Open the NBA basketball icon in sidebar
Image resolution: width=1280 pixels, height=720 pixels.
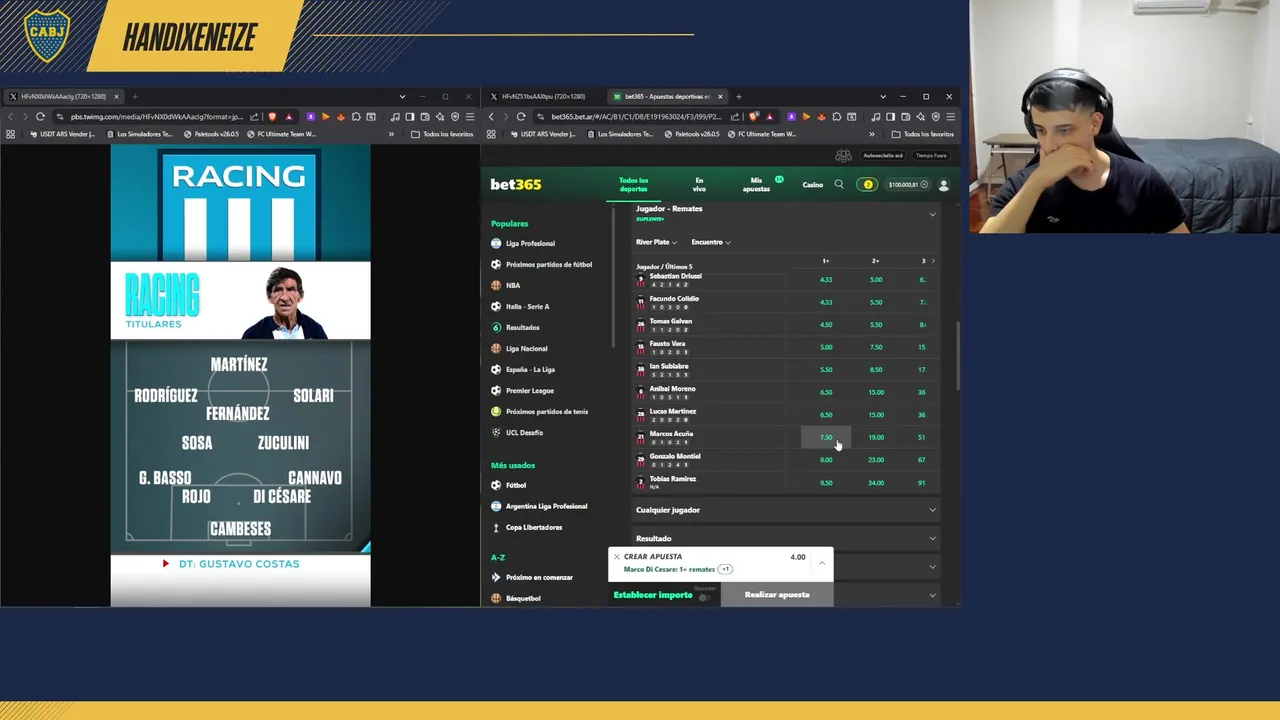point(496,285)
